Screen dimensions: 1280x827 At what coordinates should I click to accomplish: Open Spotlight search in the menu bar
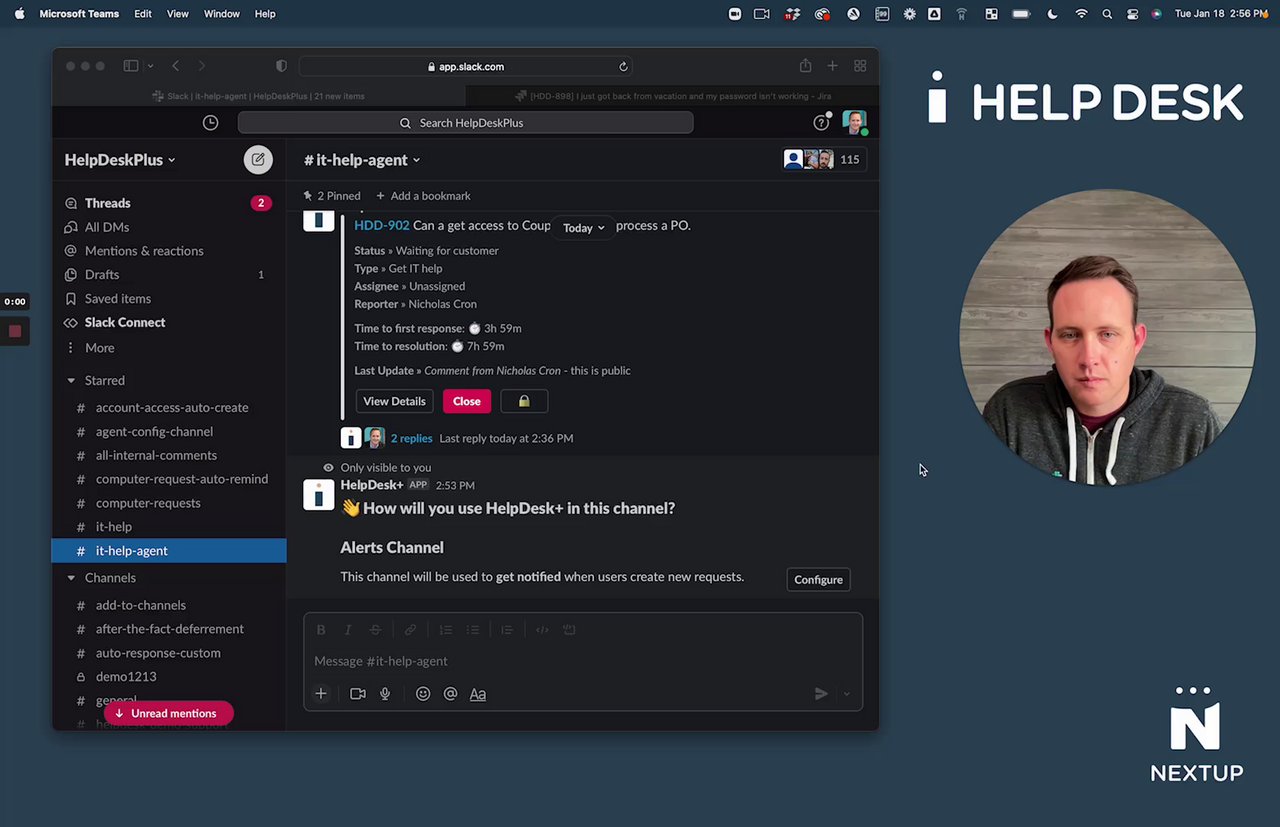[x=1107, y=14]
